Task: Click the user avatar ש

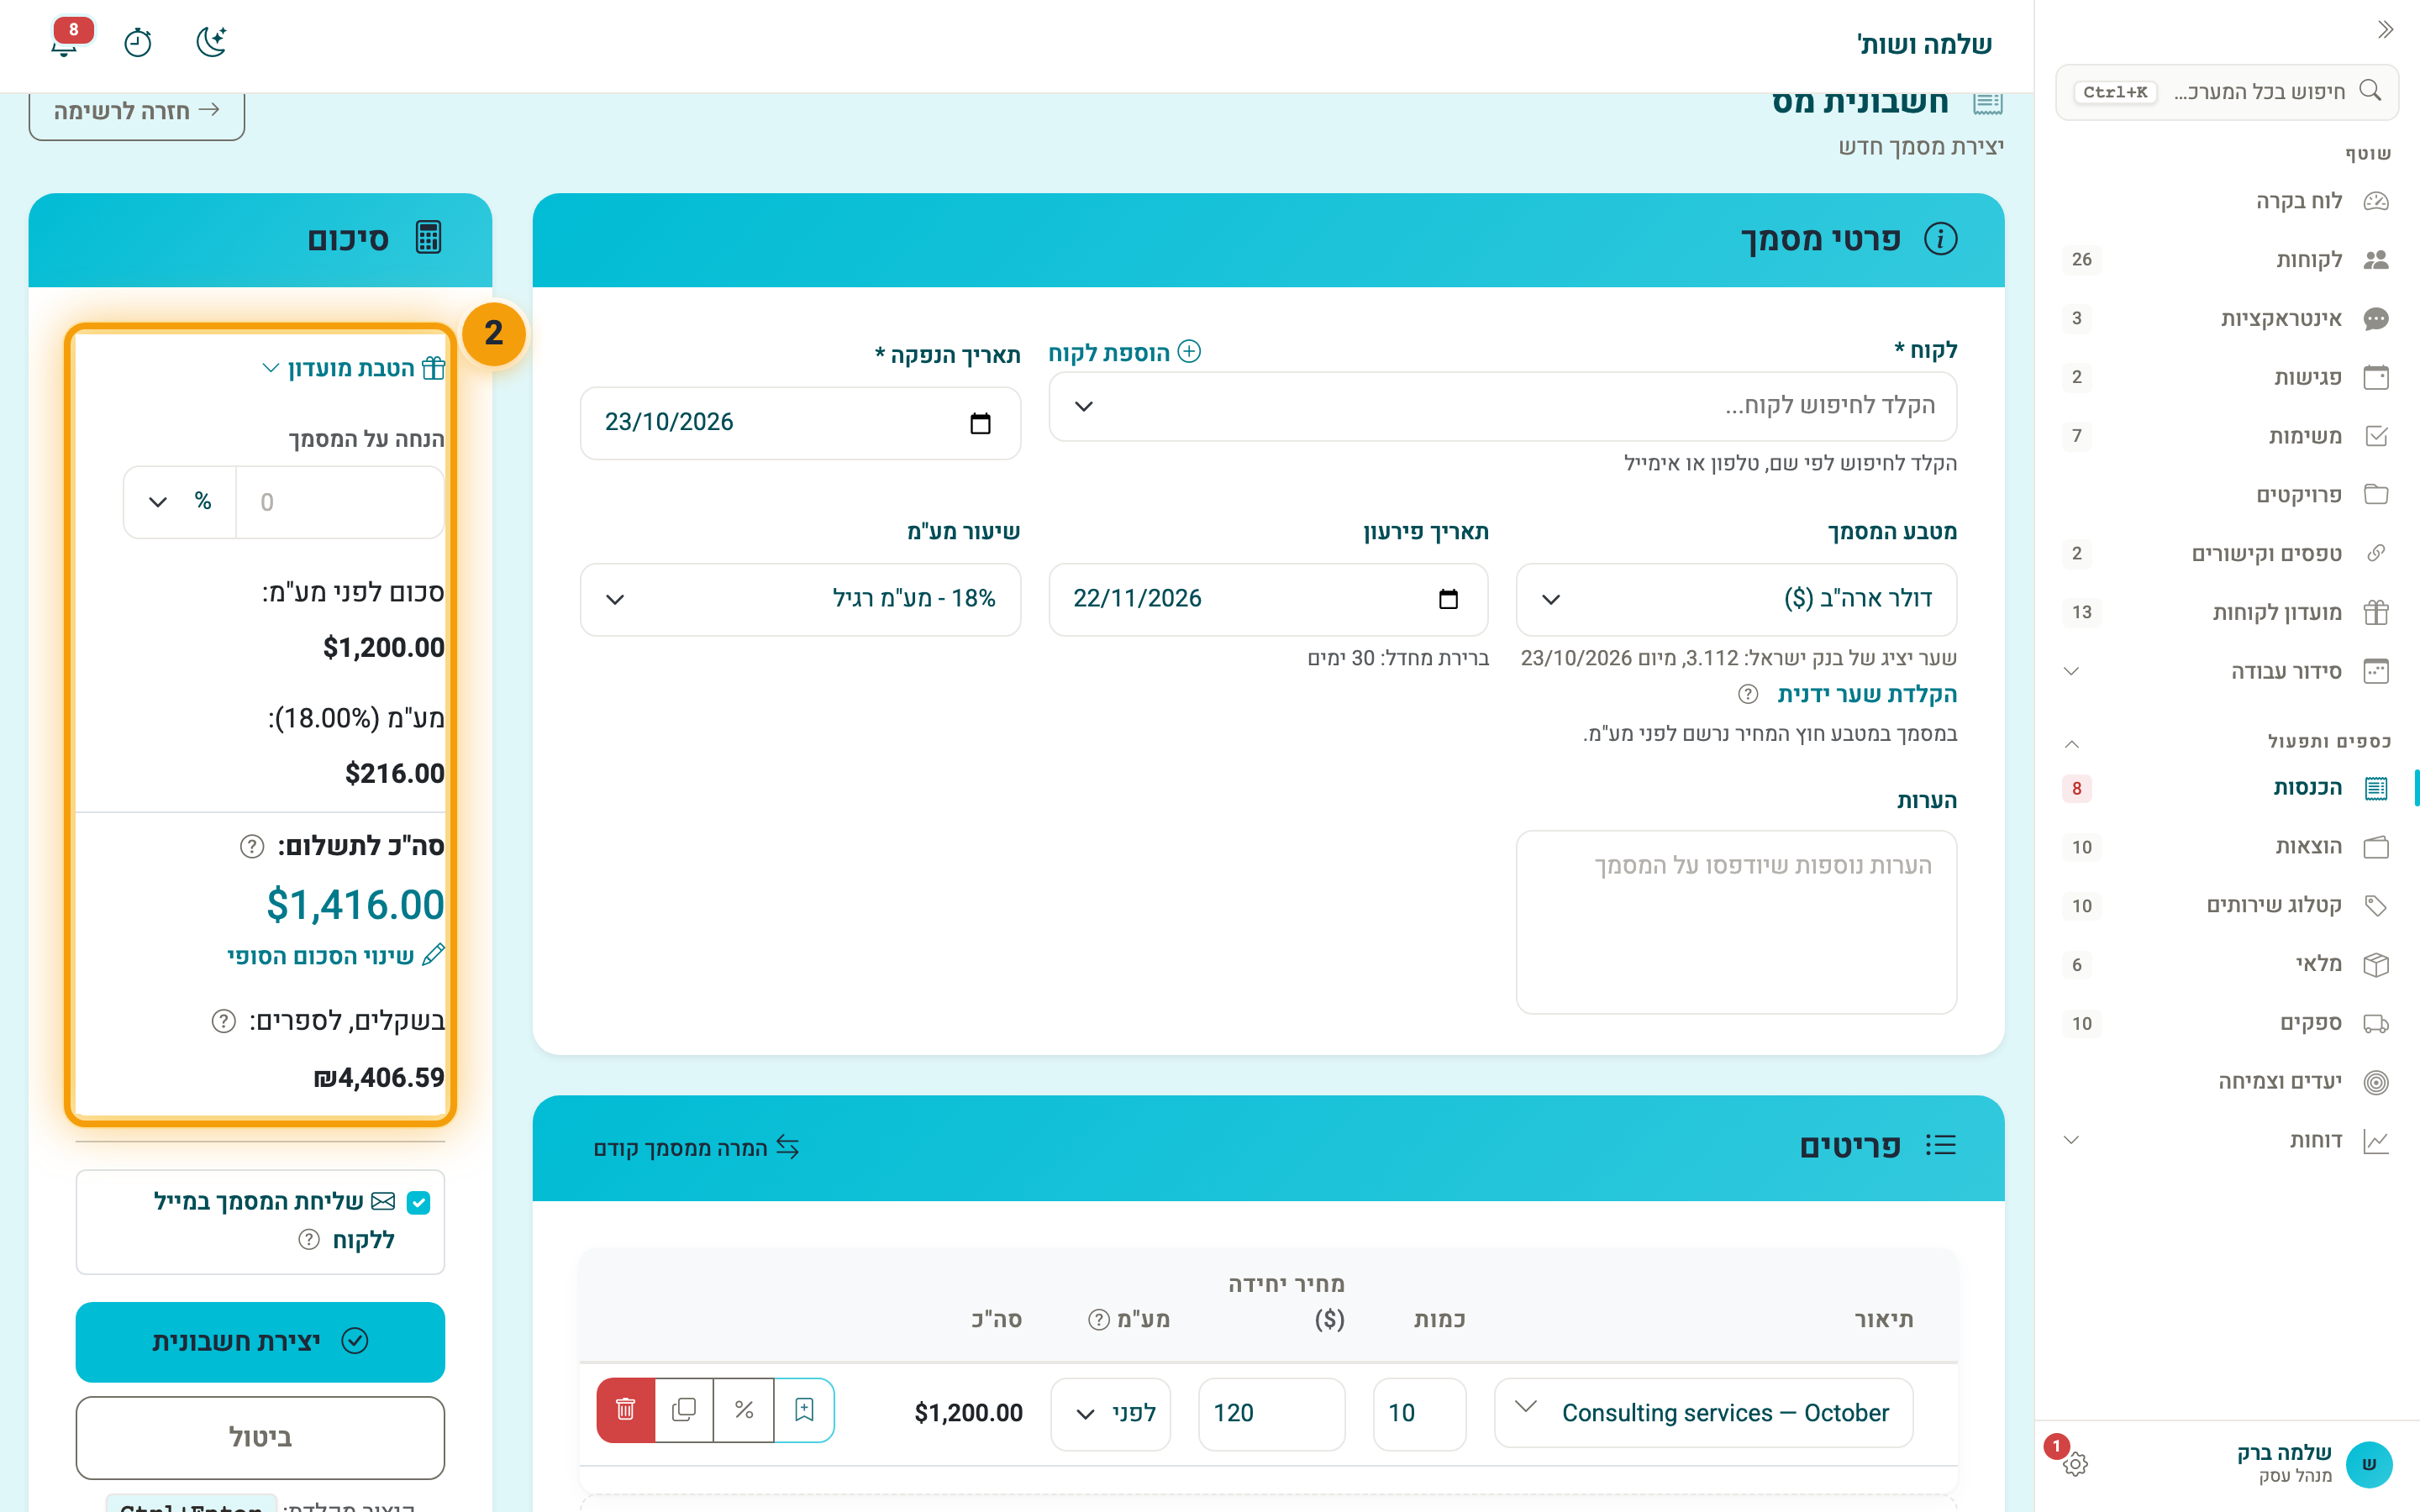Action: (2369, 1464)
